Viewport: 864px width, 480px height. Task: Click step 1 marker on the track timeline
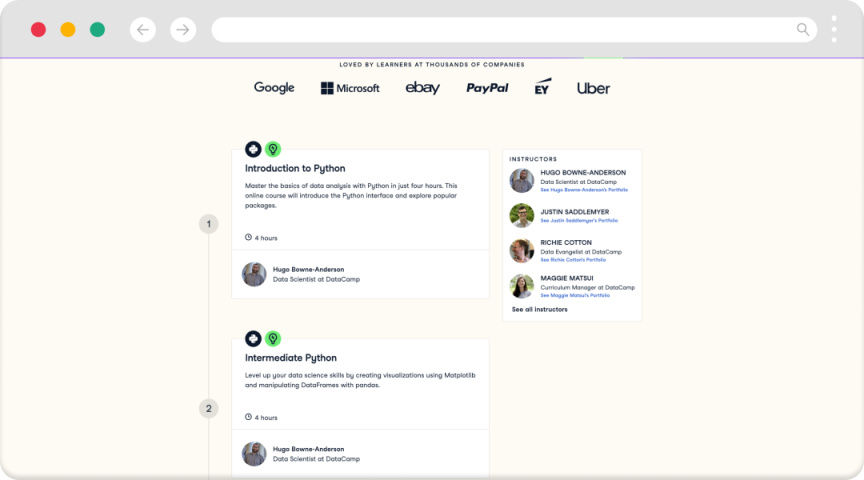click(x=208, y=224)
